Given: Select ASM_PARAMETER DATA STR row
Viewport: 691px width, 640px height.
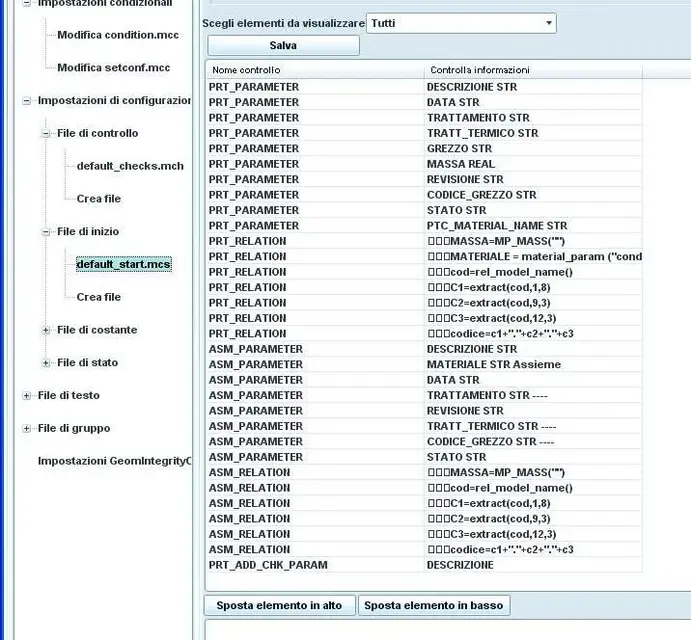Looking at the screenshot, I should coord(424,380).
